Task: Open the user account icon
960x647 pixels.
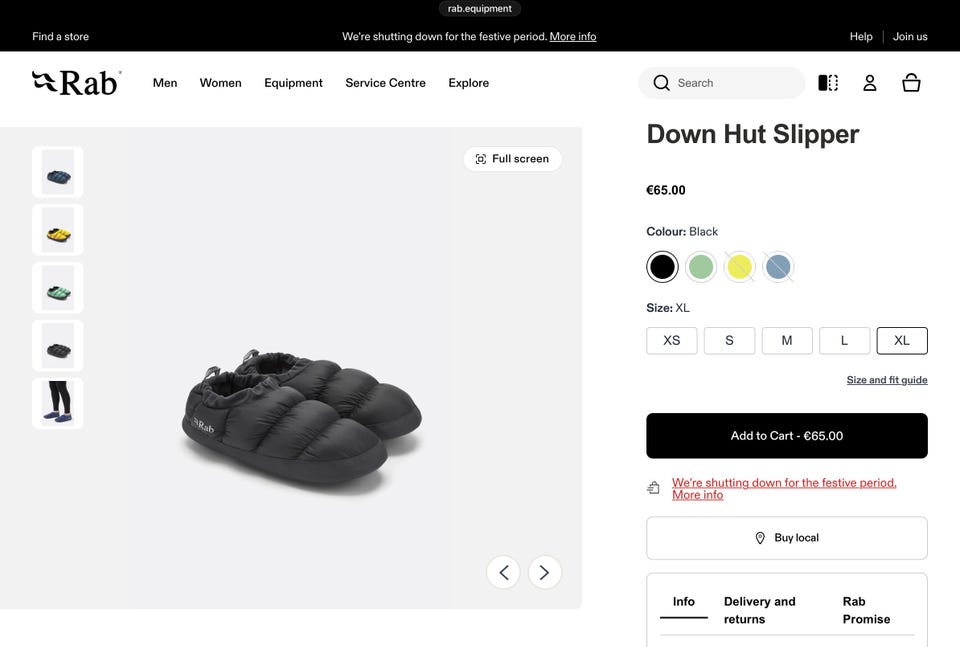Action: [870, 83]
